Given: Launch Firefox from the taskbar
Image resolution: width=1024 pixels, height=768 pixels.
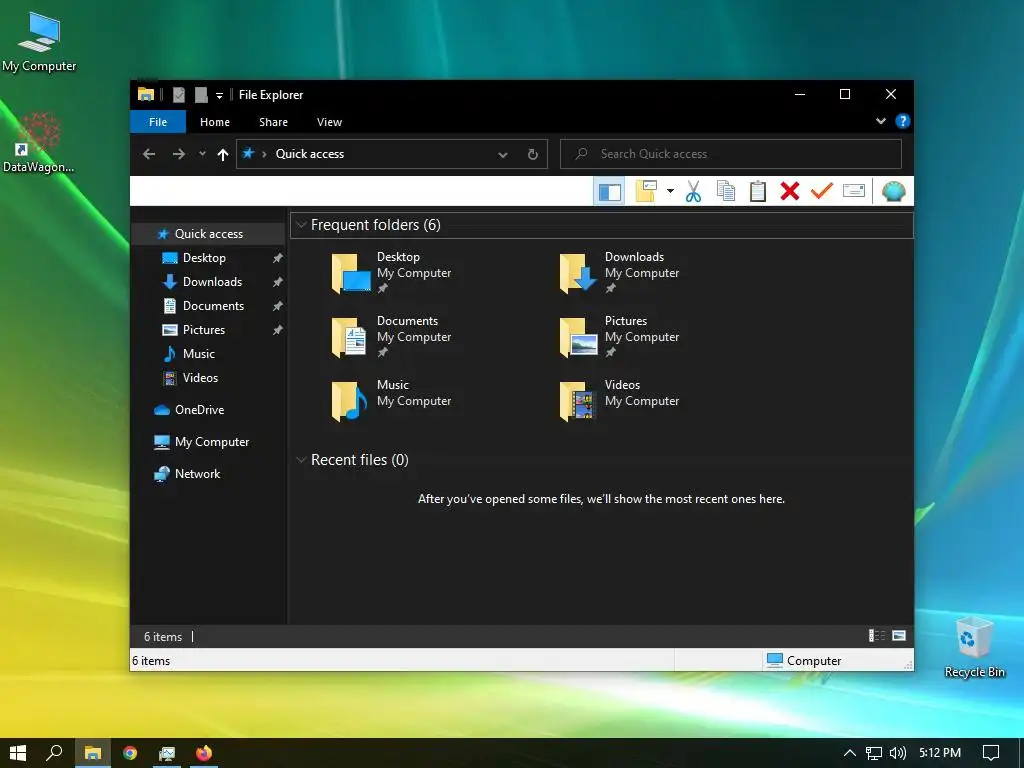Looking at the screenshot, I should tap(204, 753).
